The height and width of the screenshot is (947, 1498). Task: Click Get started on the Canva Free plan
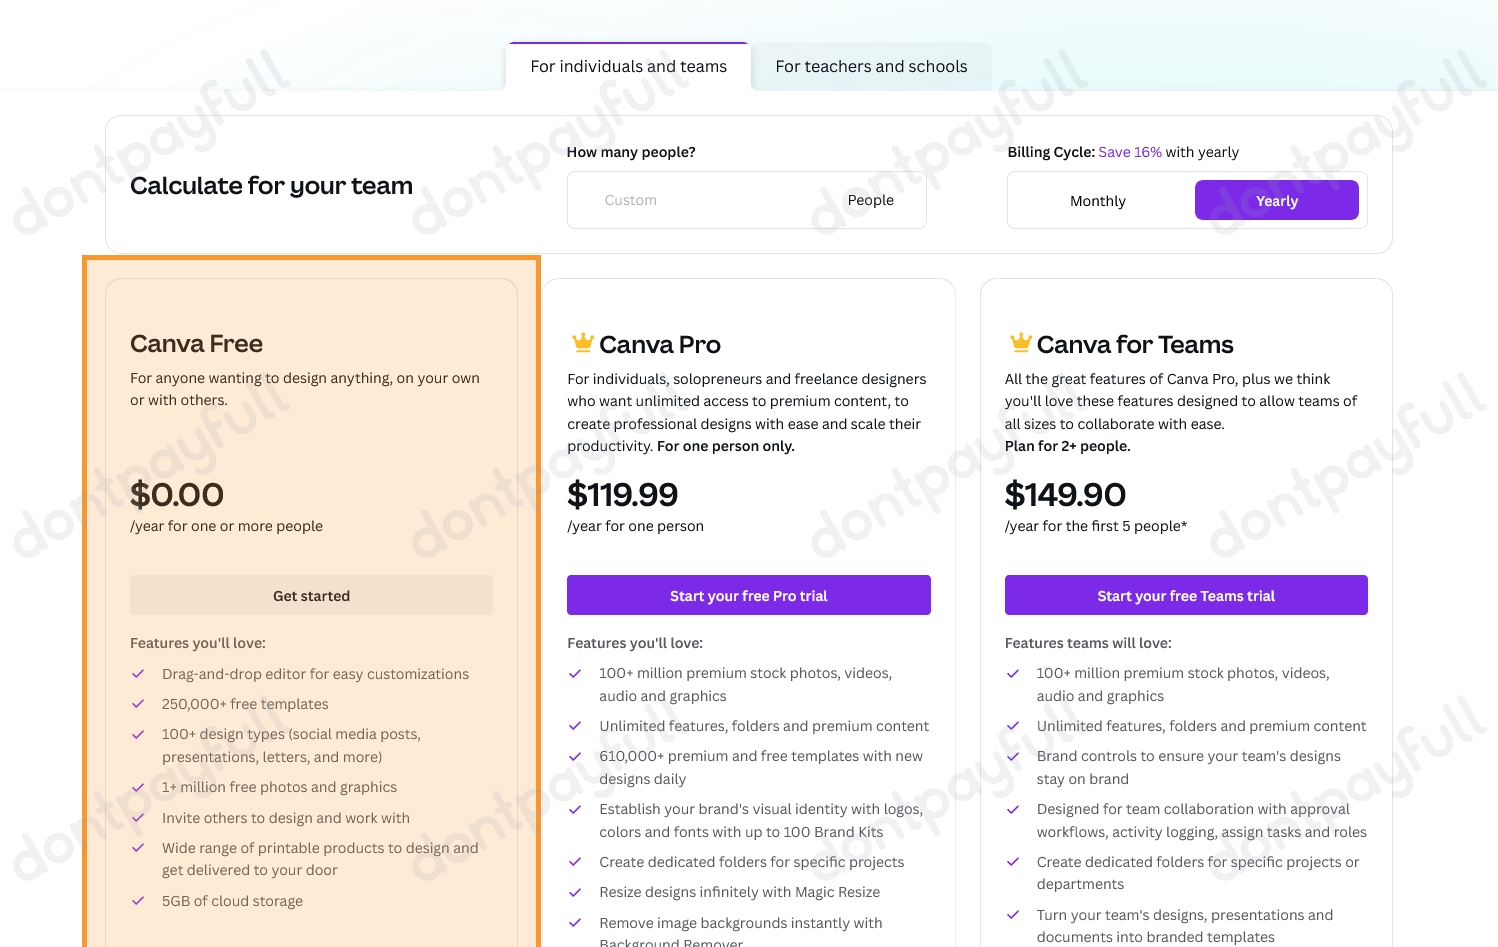311,595
